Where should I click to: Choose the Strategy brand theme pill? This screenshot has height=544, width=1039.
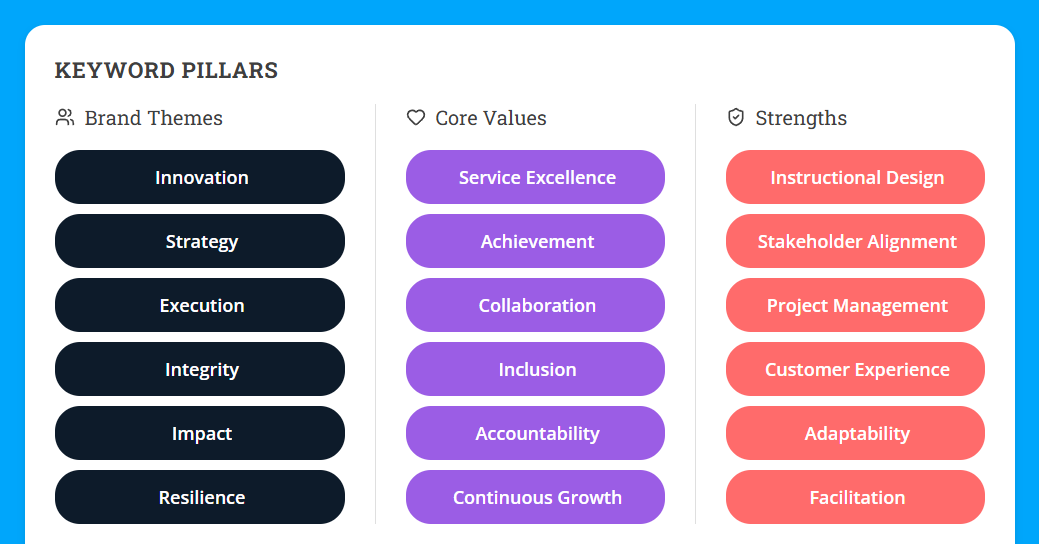tap(200, 241)
